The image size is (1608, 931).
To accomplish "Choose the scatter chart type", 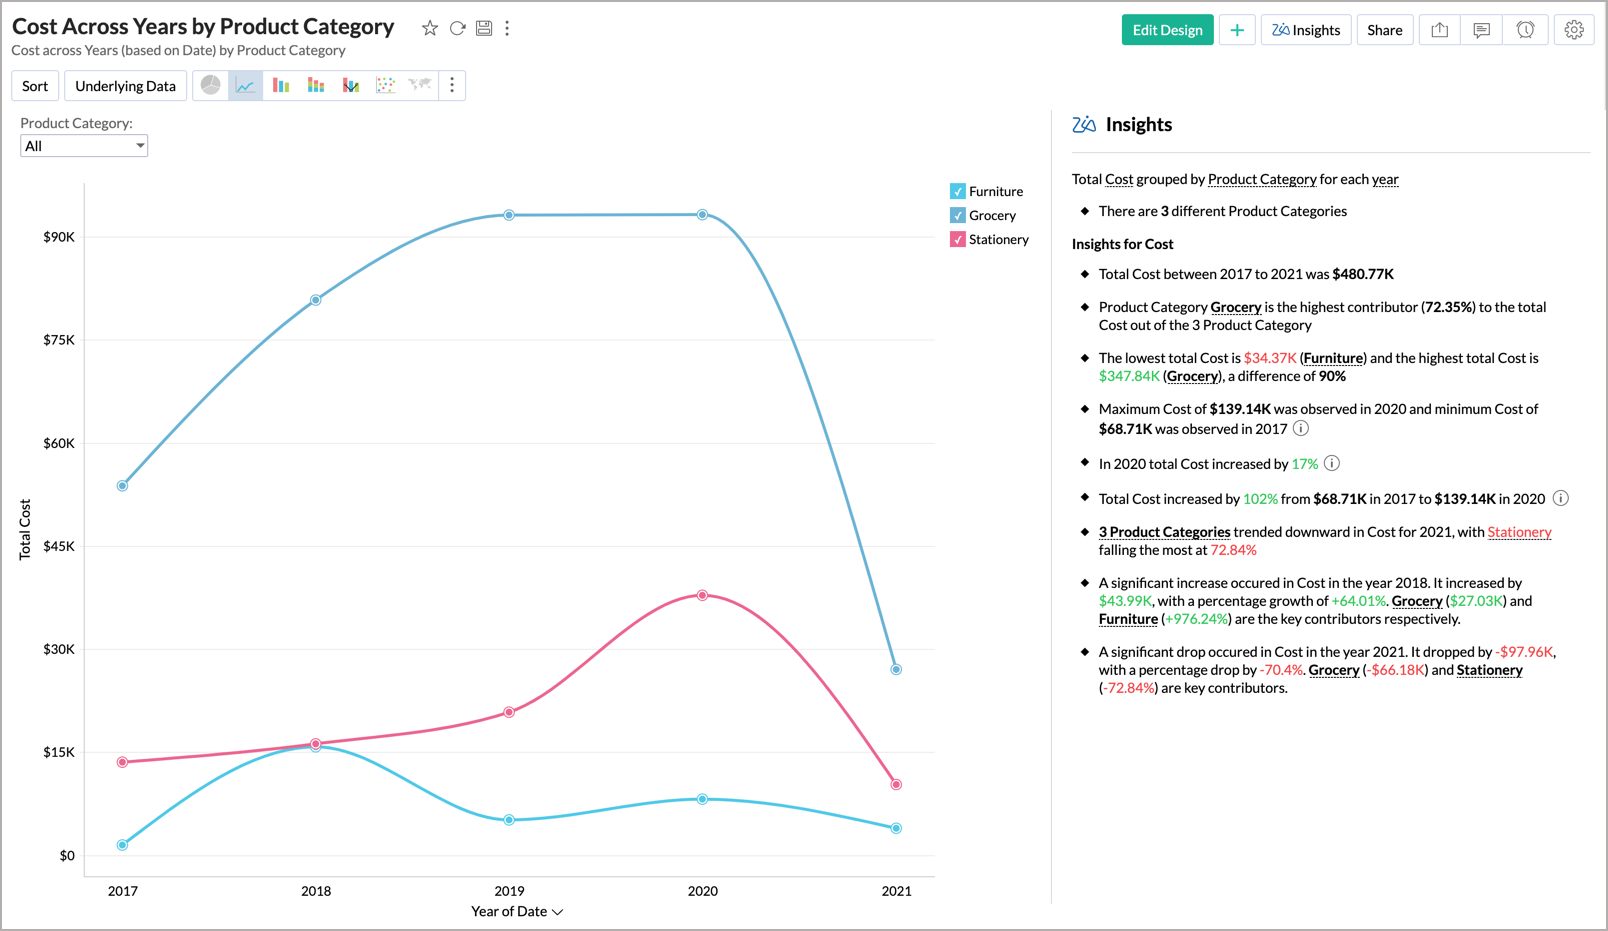I will (x=386, y=85).
